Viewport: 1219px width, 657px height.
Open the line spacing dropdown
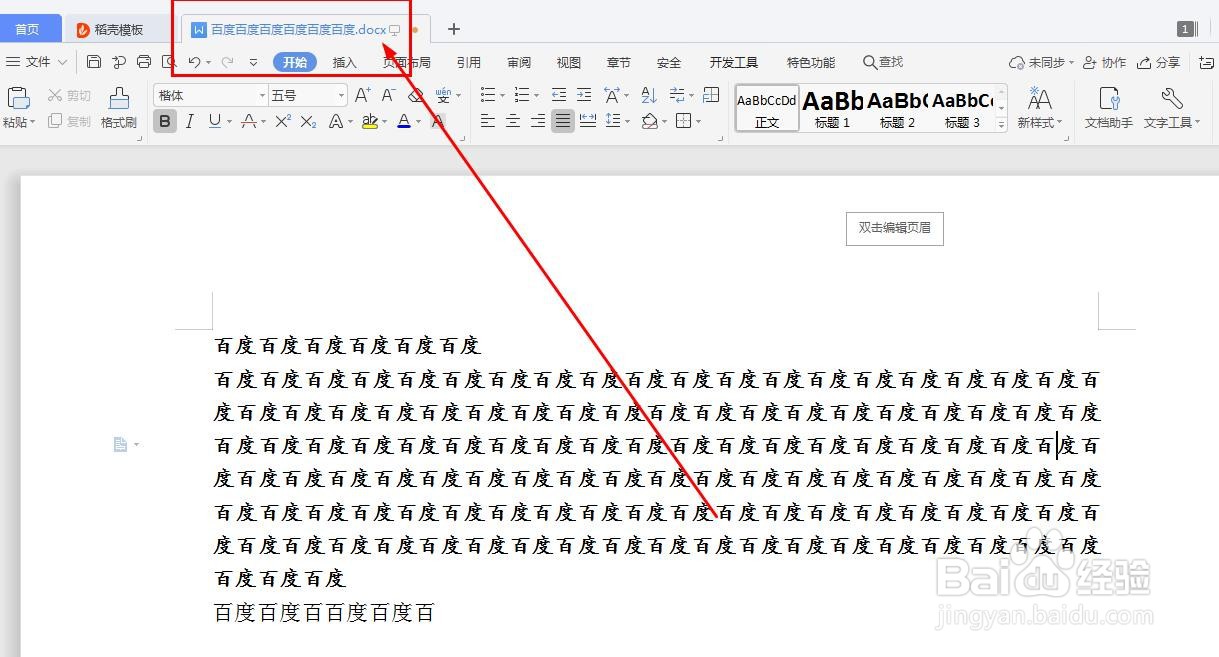coord(626,121)
